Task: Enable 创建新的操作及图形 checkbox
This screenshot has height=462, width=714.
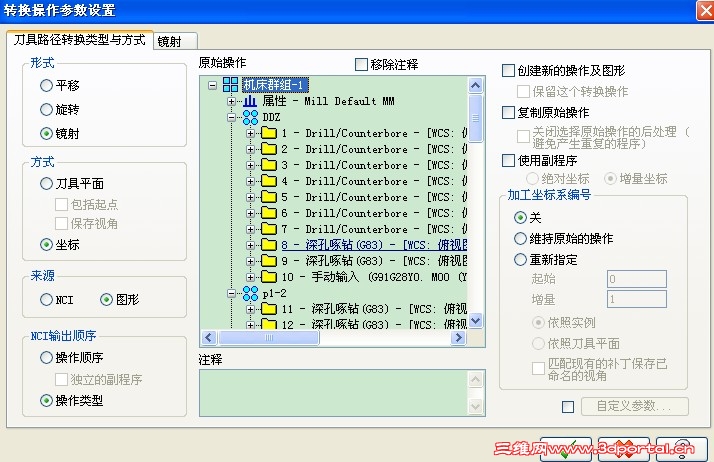Action: click(x=508, y=70)
